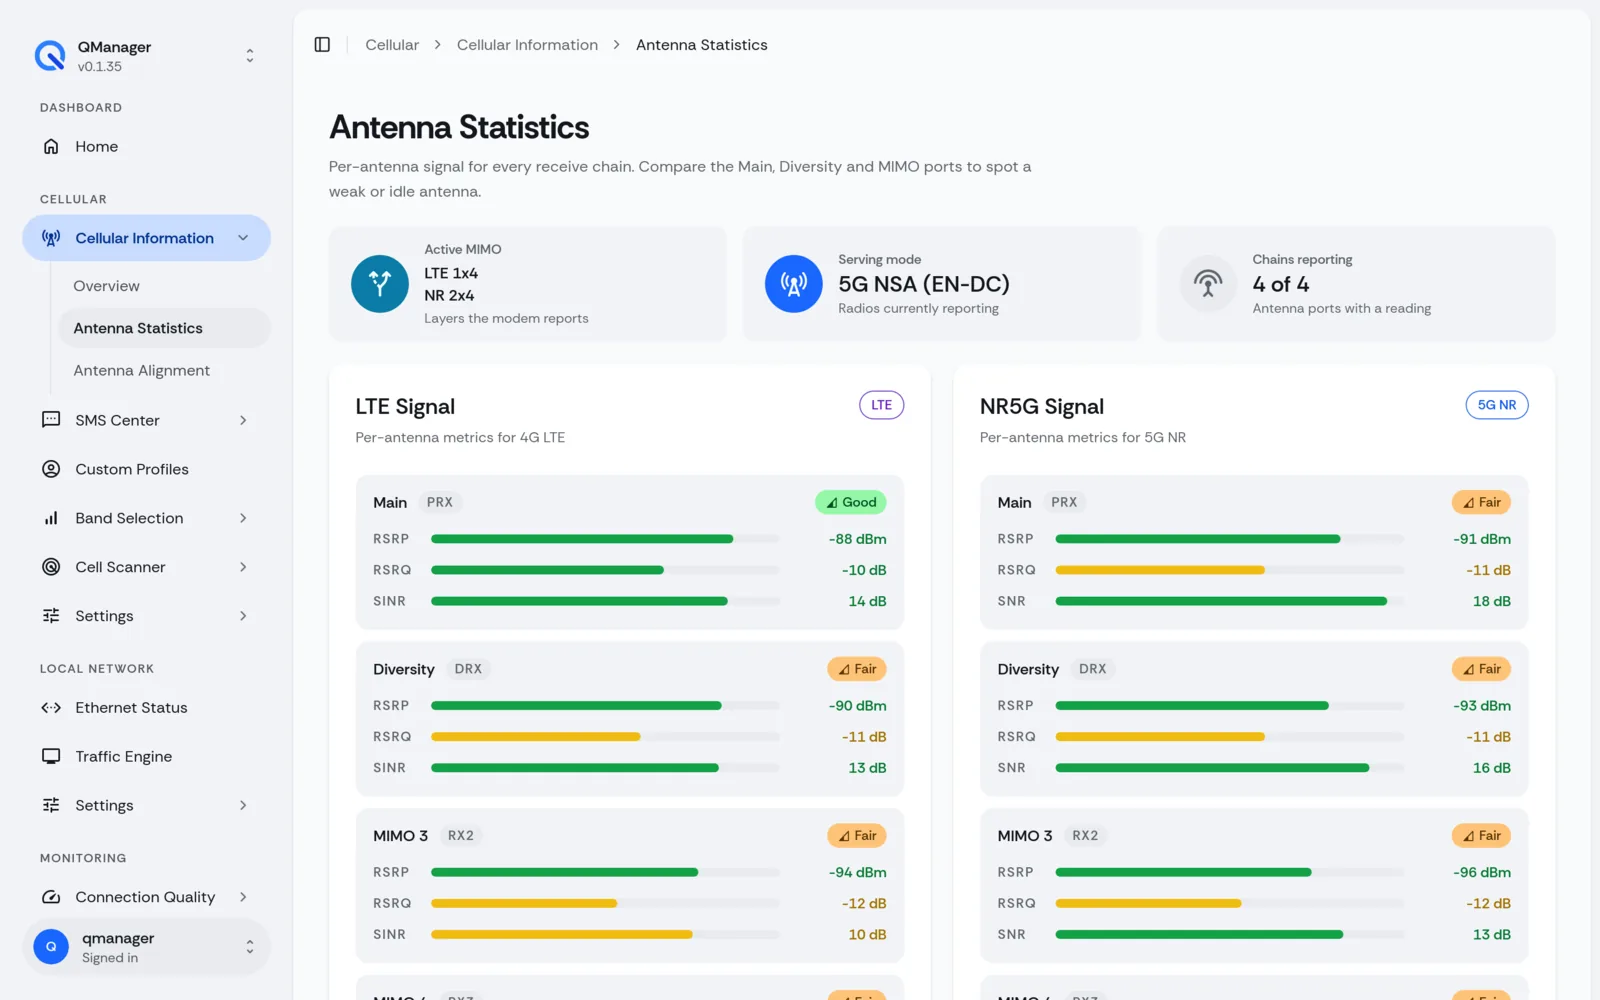Click the LTE badge on LTE Signal card
Screen dimensions: 1600x1000
point(881,405)
